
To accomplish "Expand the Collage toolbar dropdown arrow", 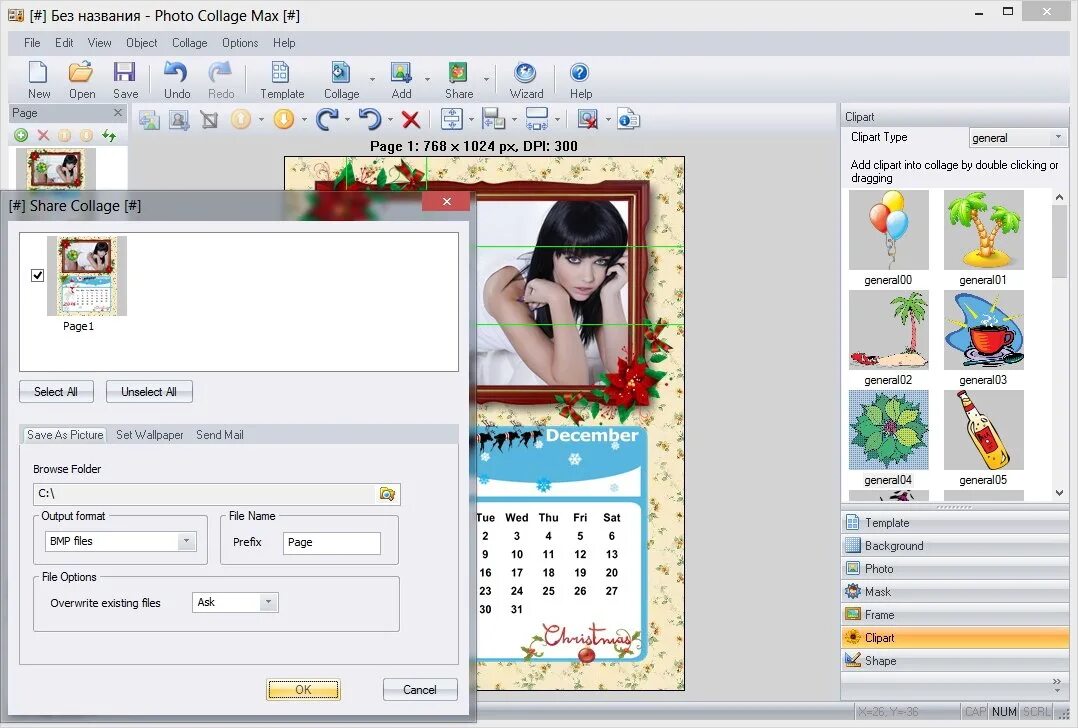I will coord(373,79).
